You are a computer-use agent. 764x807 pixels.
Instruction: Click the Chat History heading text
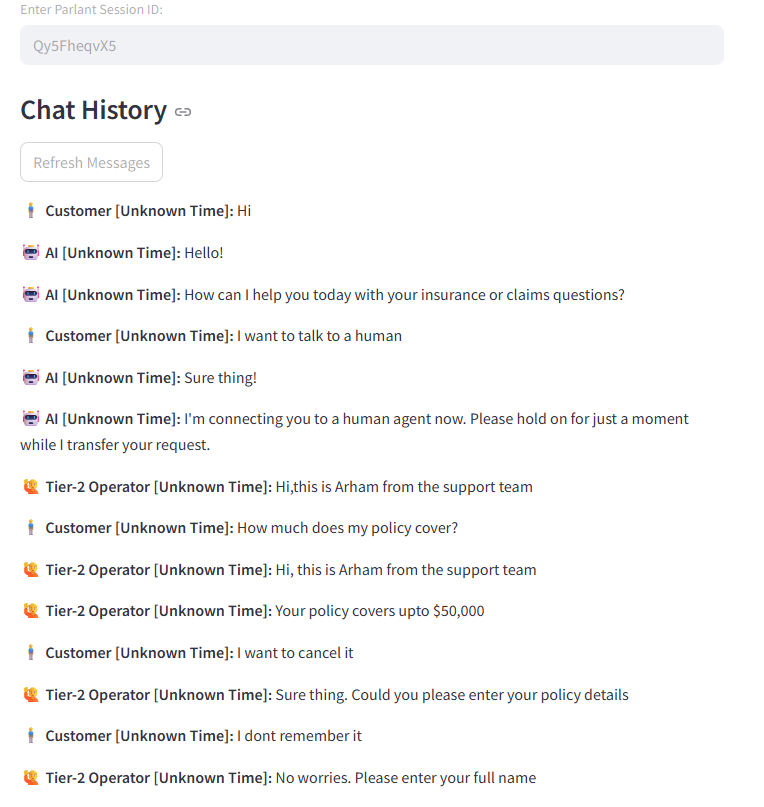tap(93, 110)
